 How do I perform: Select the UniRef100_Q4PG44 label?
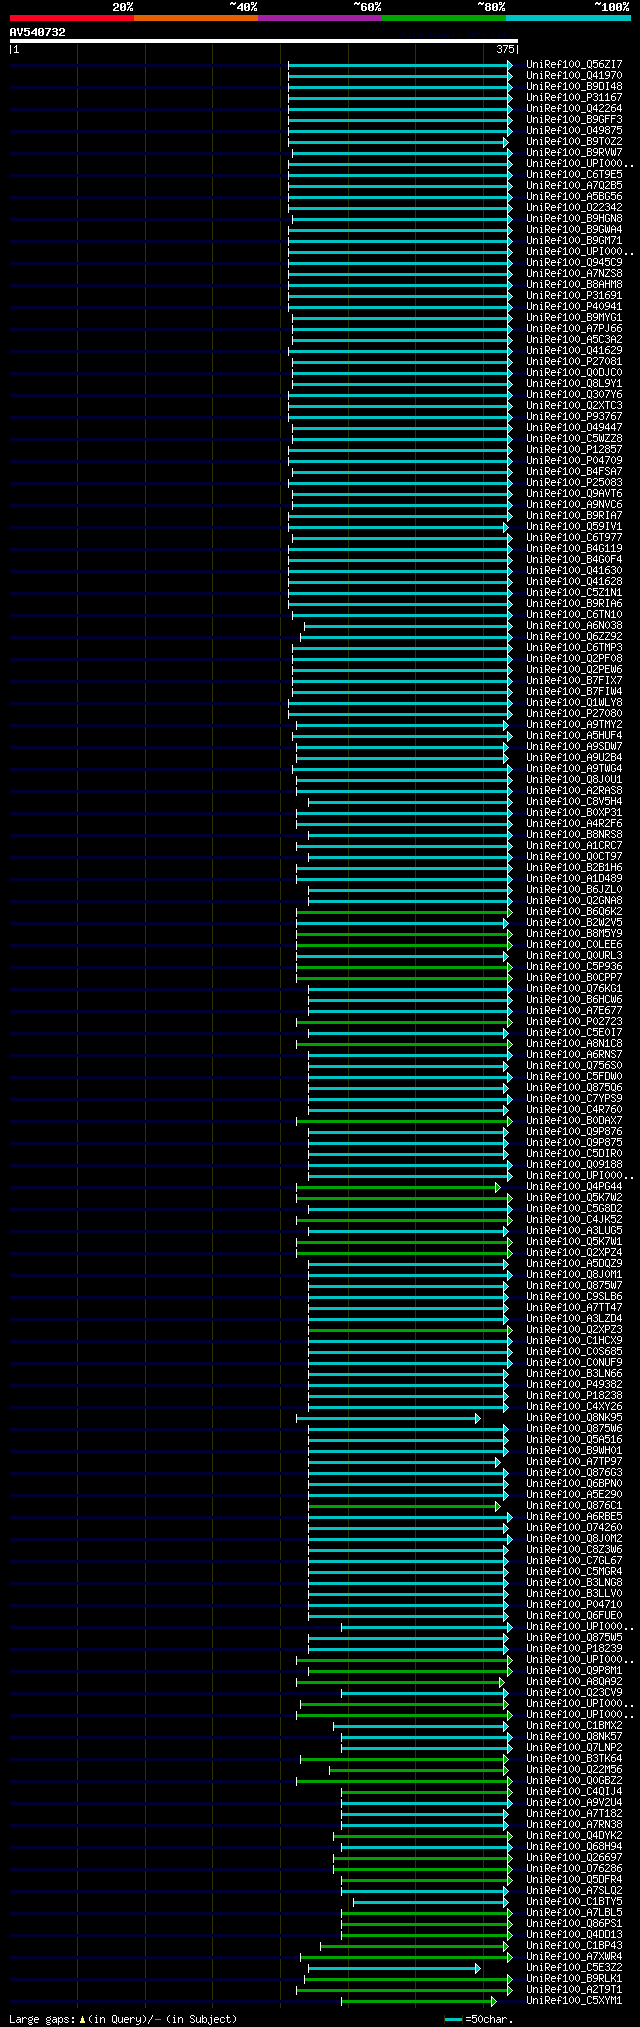pos(574,1186)
